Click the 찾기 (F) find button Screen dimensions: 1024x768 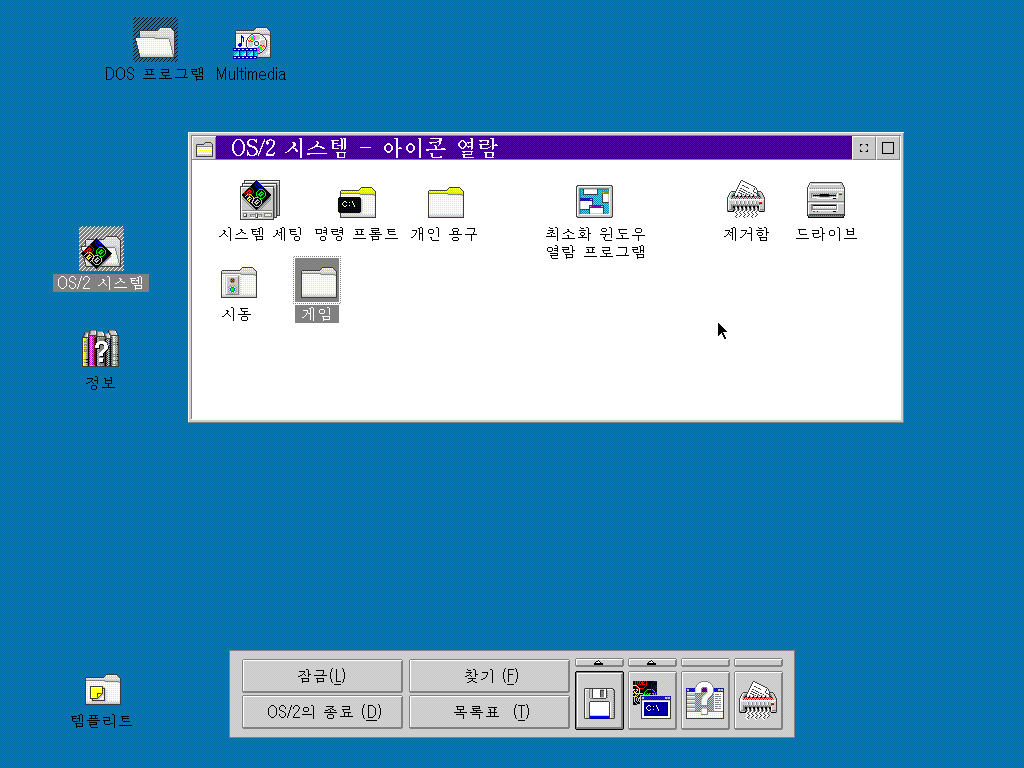(489, 675)
